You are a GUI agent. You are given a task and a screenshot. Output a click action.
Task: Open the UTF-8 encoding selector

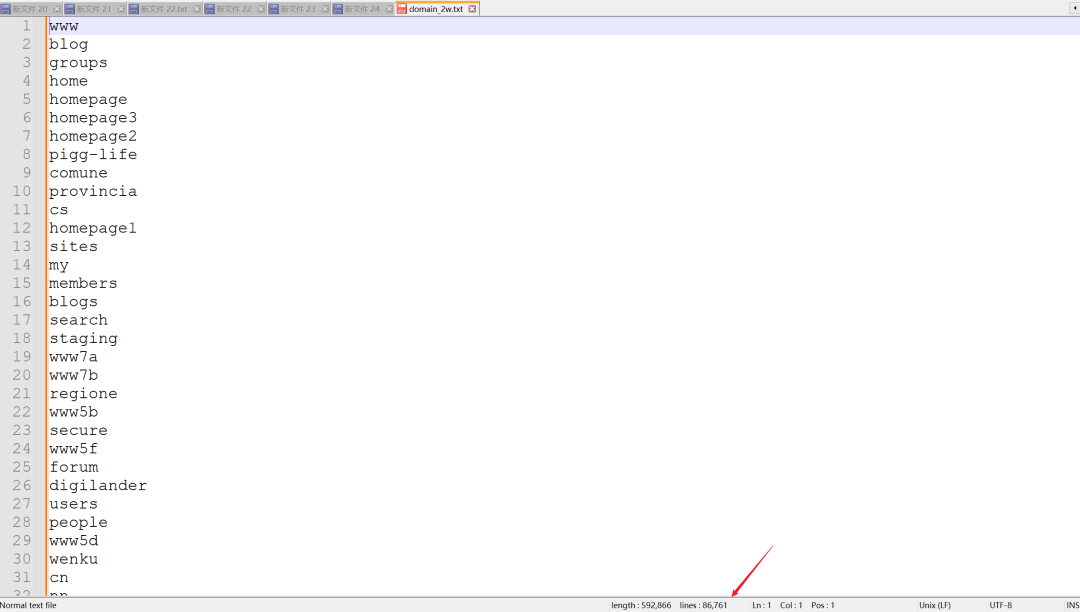click(1000, 605)
